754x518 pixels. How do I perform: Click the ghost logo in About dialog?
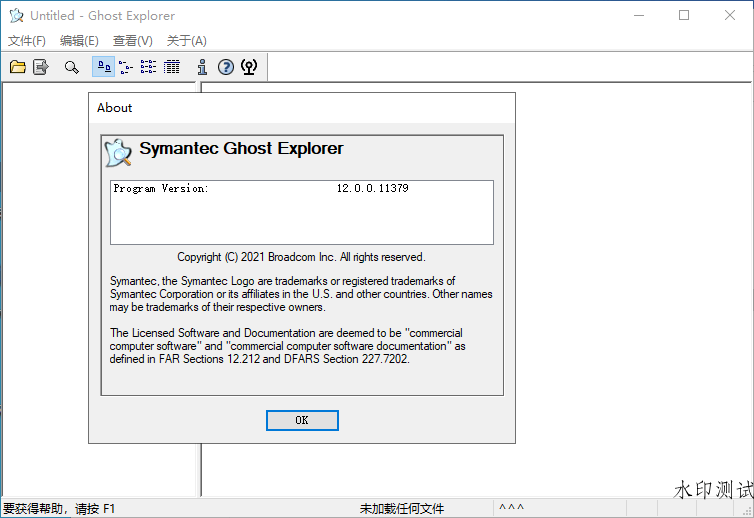118,153
